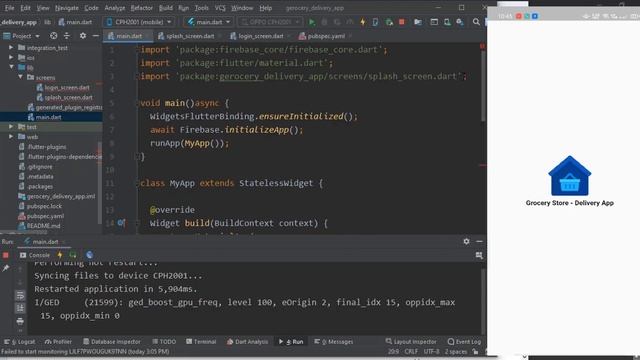The height and width of the screenshot is (360, 640).
Task: Open the Refactor menu
Action: pyautogui.click(x=141, y=8)
